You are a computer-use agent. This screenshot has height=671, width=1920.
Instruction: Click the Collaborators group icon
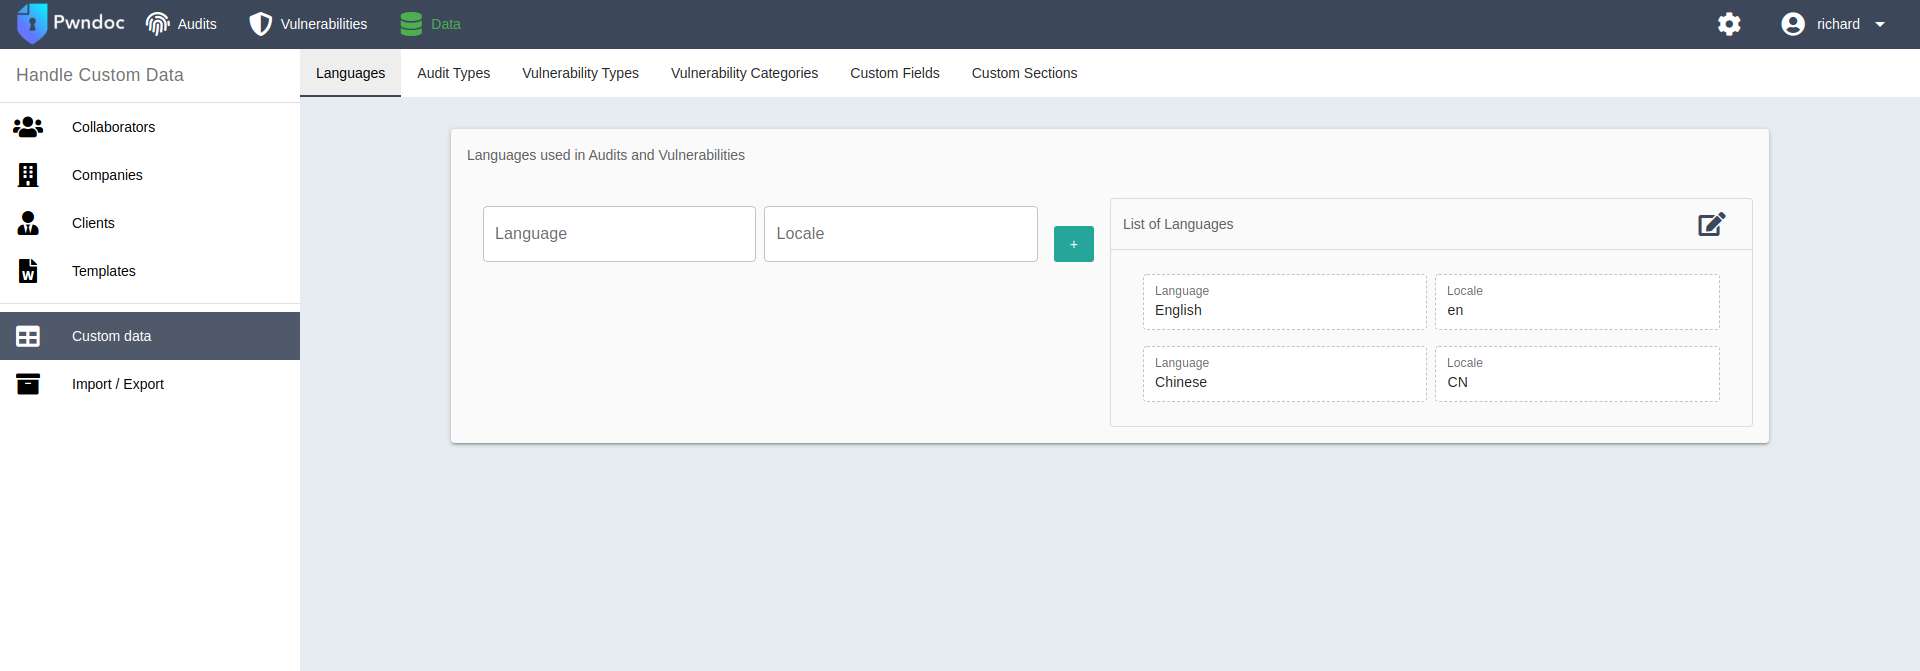tap(28, 127)
